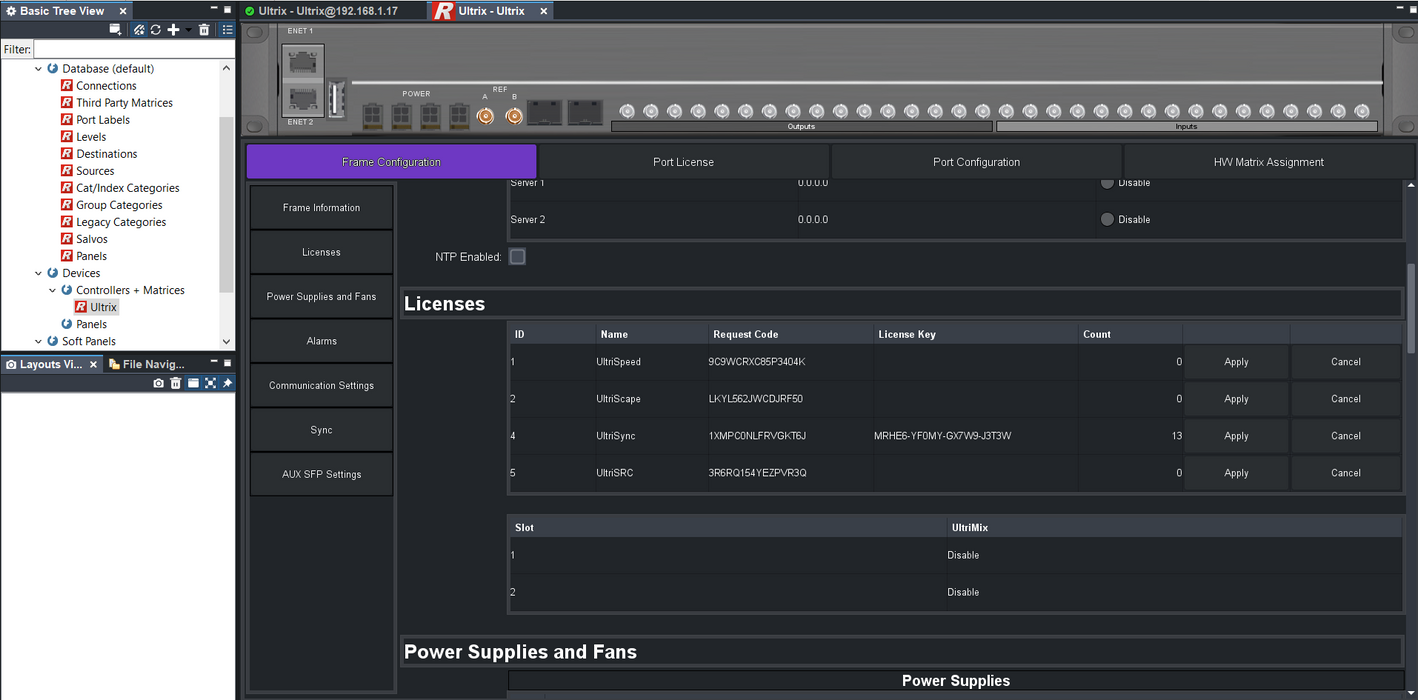Screen dimensions: 1418x700
Task: Click the main panel vertical scrollbar
Action: 1411,308
